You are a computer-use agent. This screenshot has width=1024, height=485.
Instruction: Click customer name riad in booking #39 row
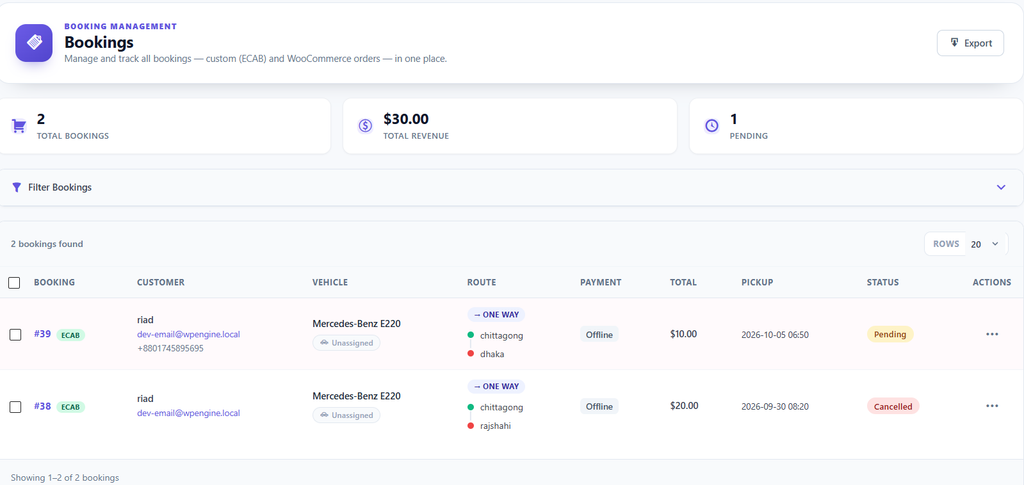[145, 320]
